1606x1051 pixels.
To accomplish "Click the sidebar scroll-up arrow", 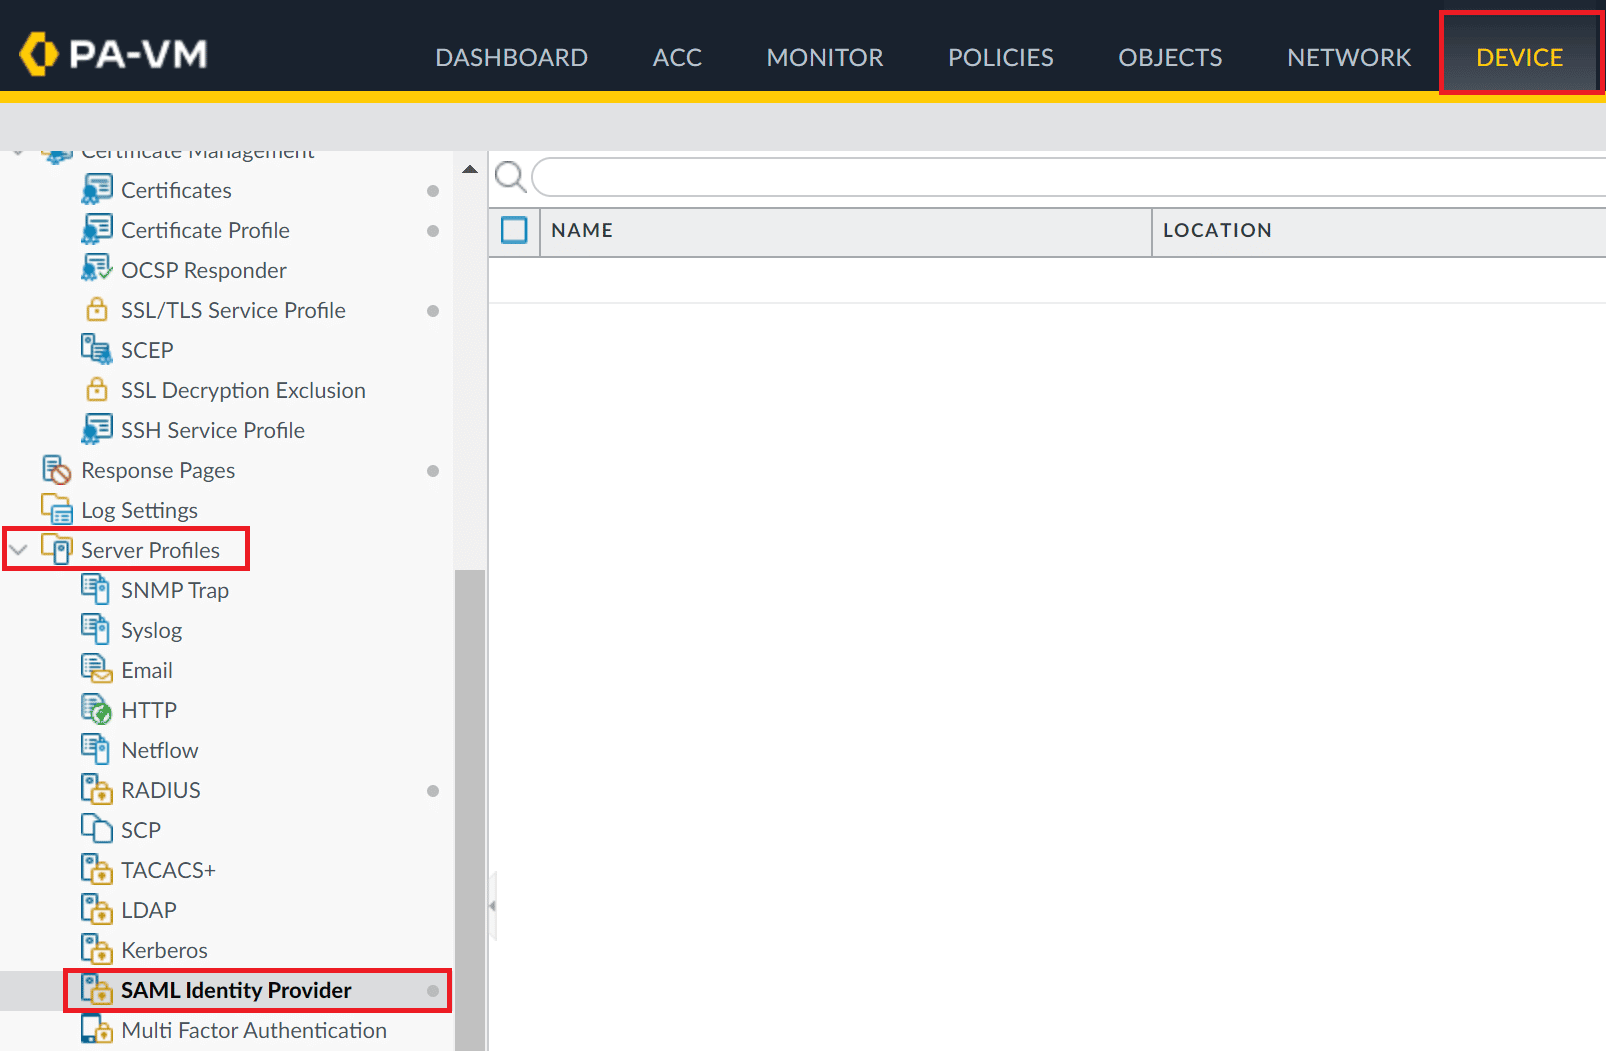I will click(x=470, y=169).
